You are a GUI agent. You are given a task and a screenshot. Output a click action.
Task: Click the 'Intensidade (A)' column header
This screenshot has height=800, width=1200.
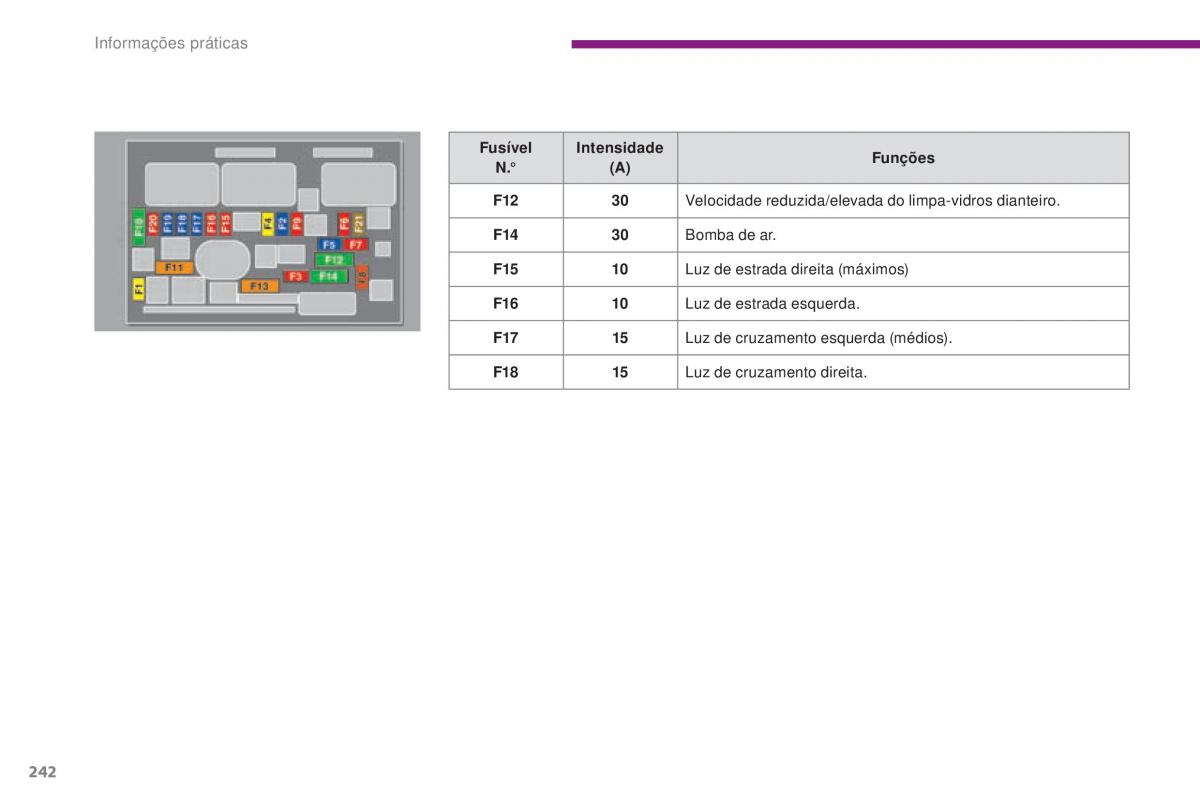620,158
